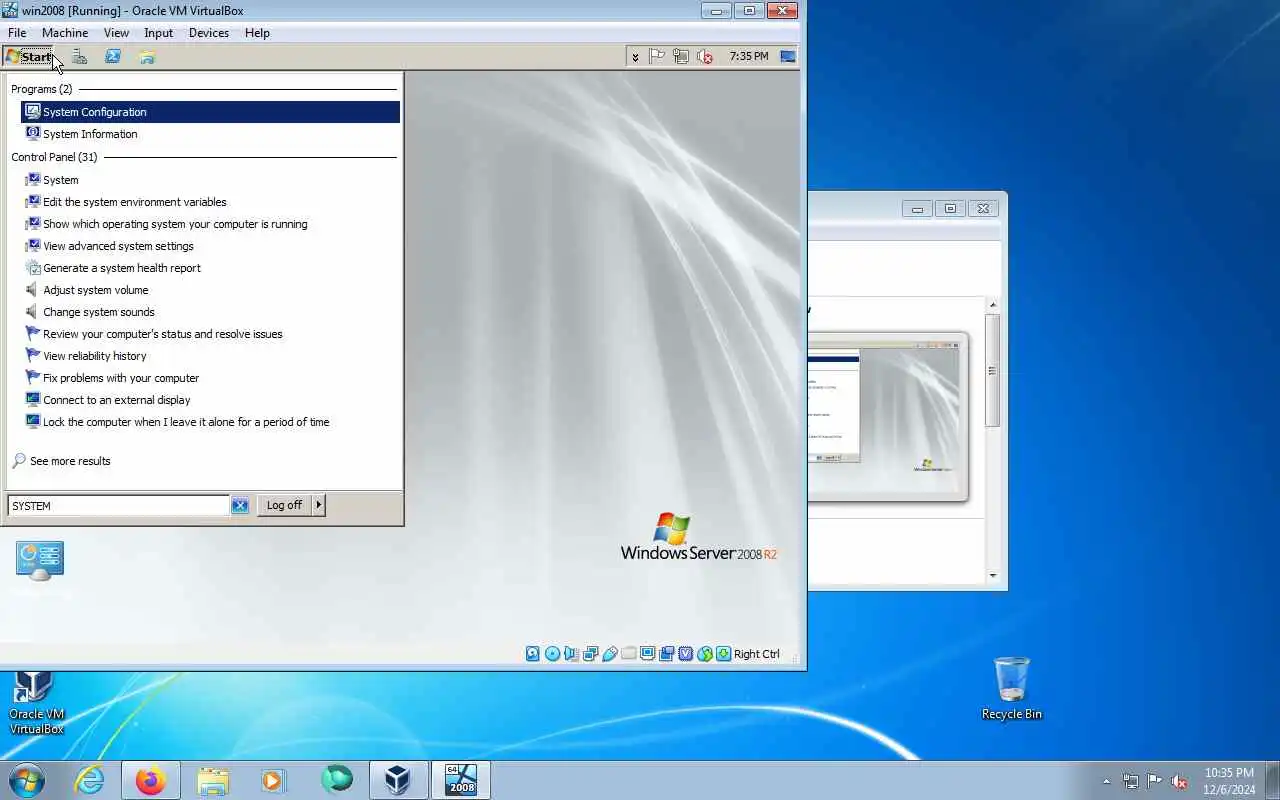Click VM preview thumbnail in background window
This screenshot has width=1280, height=800.
(888, 416)
